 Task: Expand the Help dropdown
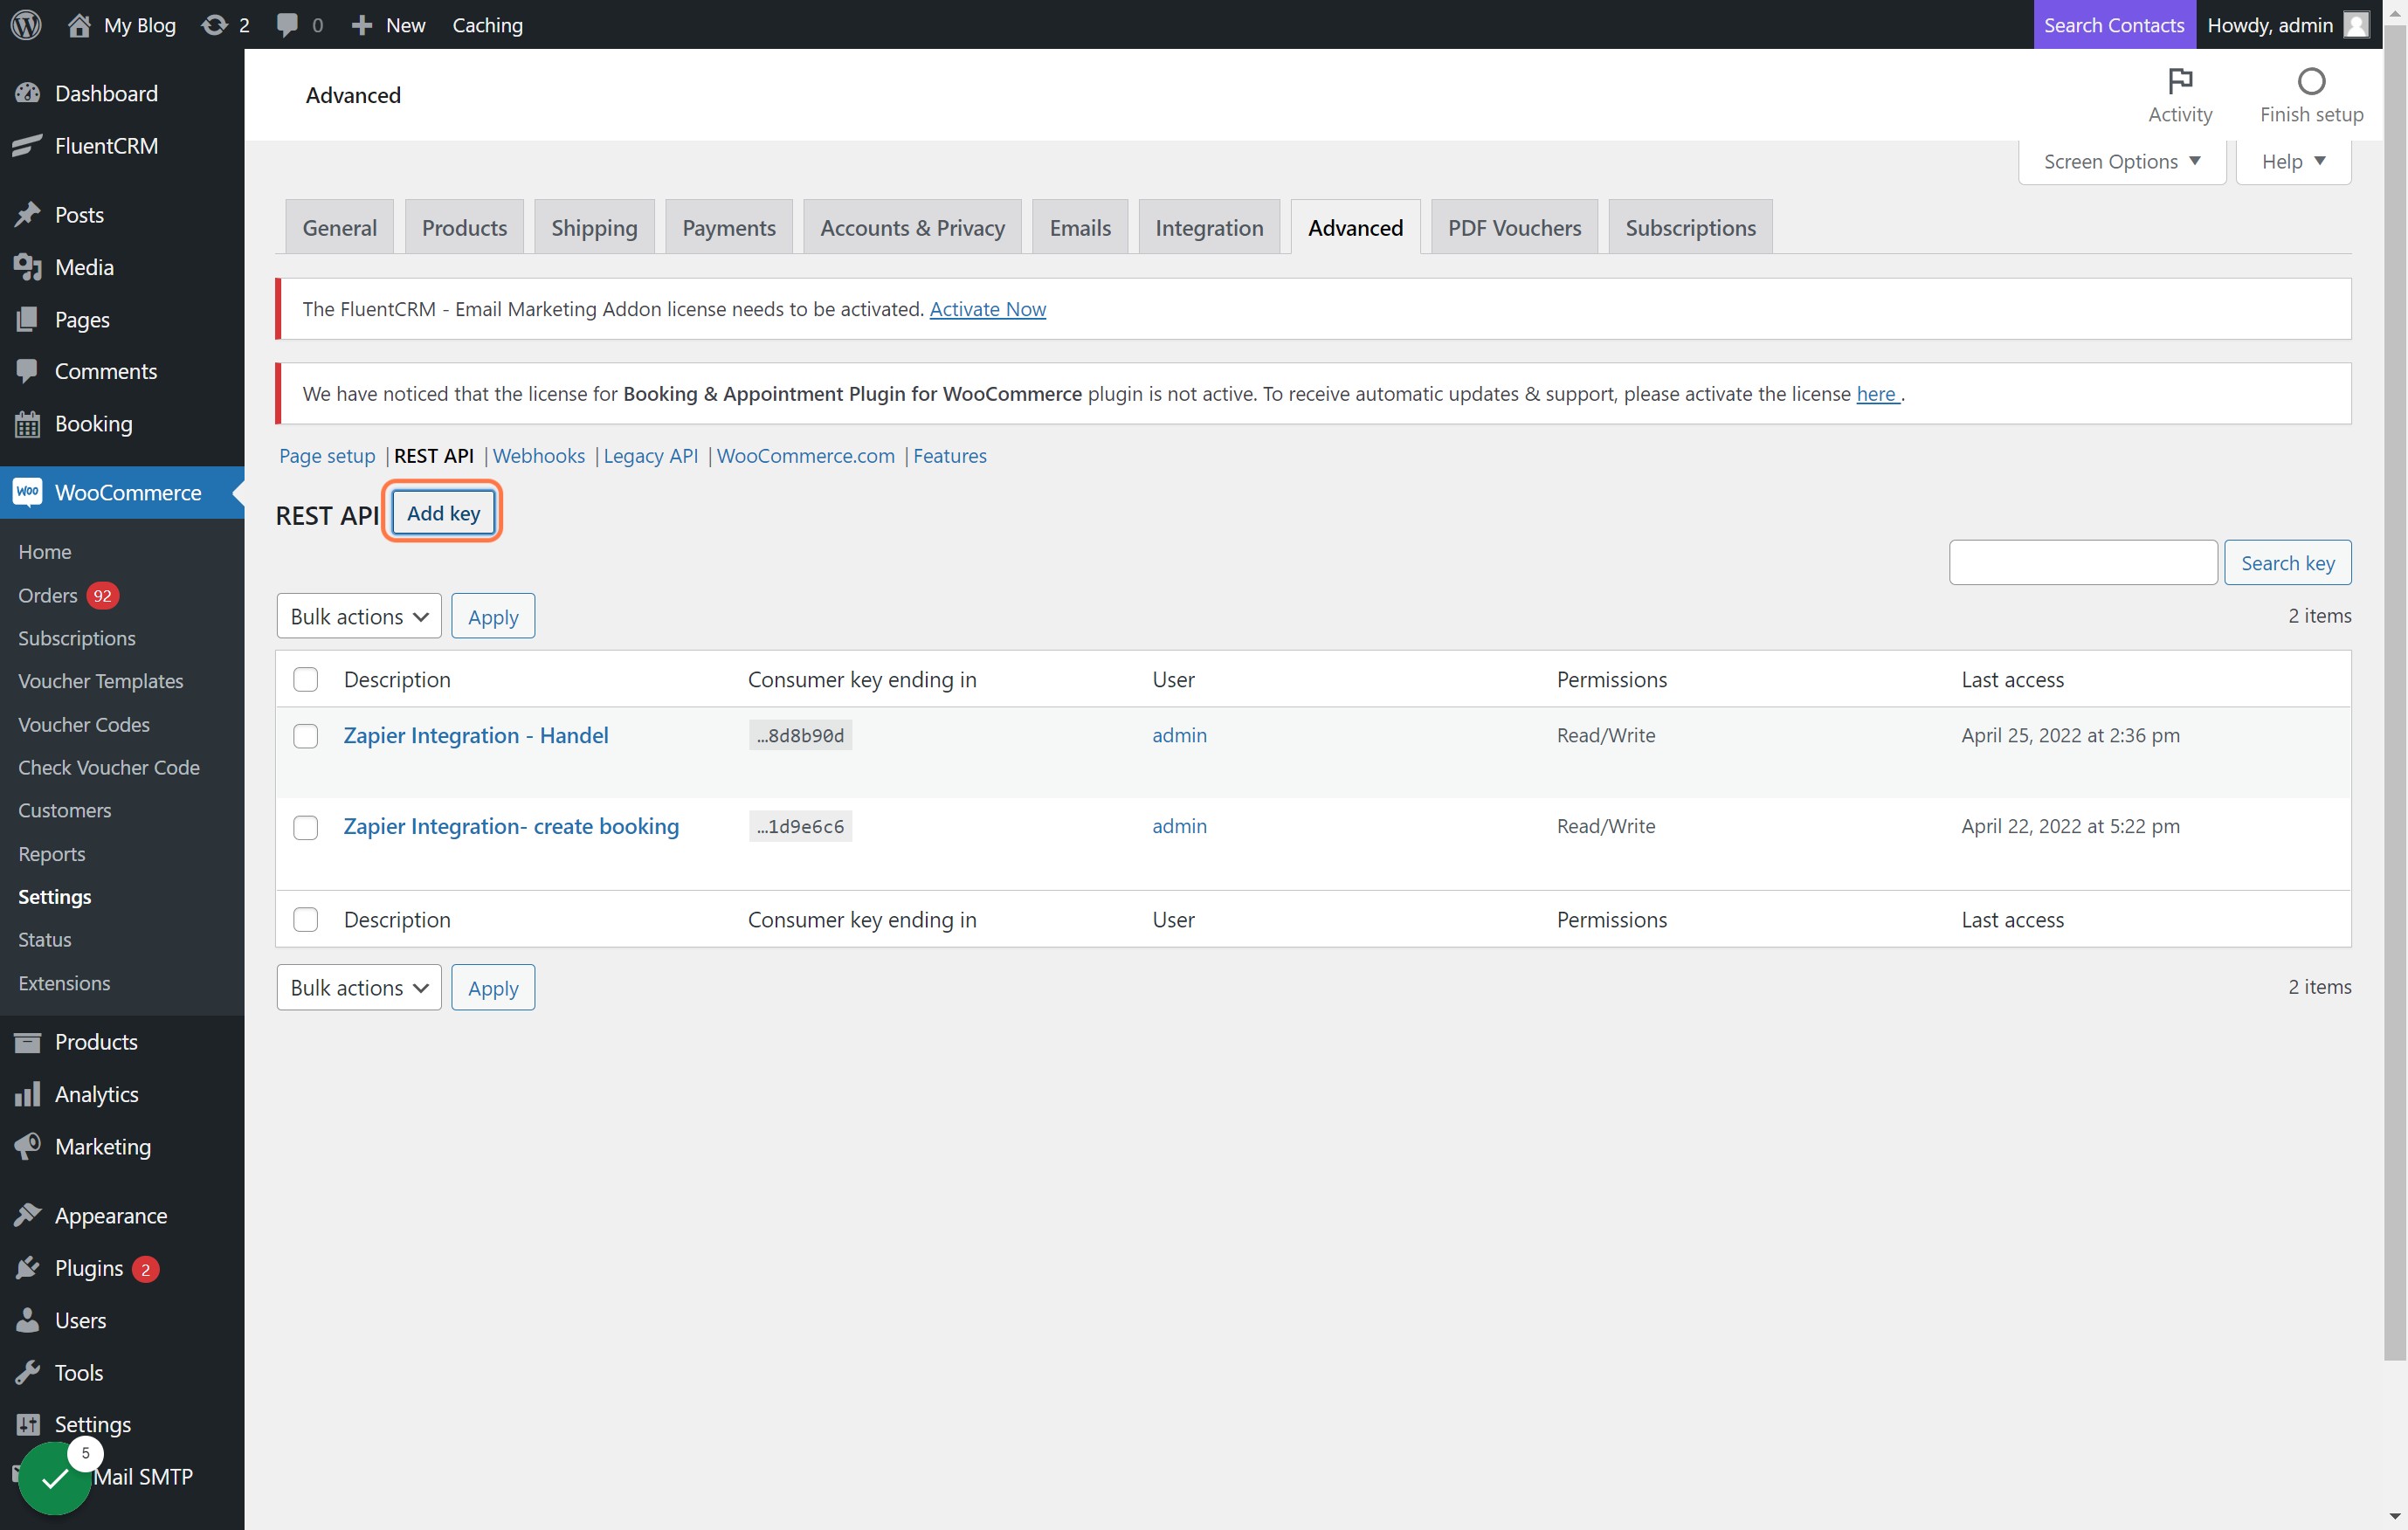(x=2292, y=161)
